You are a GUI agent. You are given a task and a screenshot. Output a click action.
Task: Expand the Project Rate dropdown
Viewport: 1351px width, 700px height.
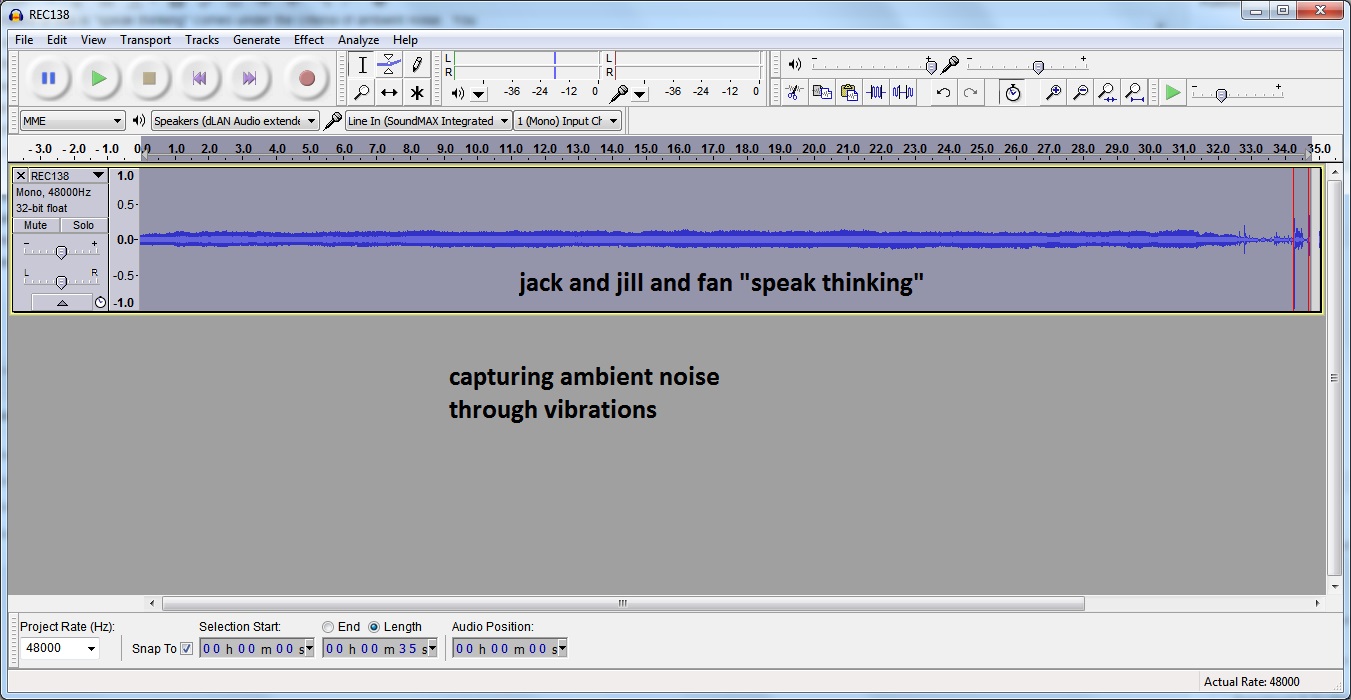pyautogui.click(x=60, y=648)
